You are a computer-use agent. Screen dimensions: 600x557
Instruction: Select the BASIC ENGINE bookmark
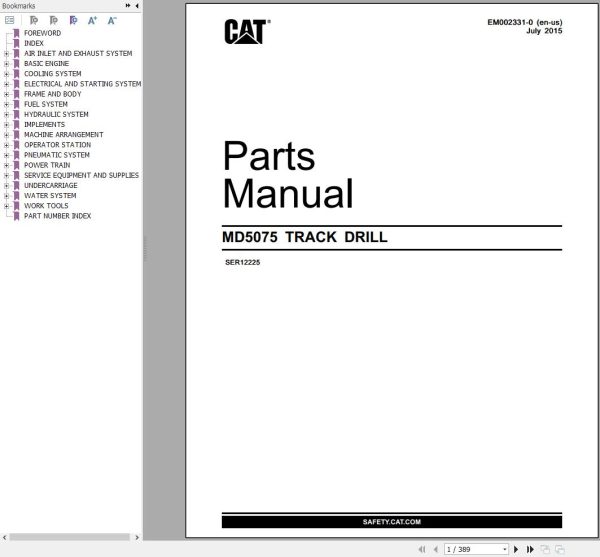tap(46, 64)
